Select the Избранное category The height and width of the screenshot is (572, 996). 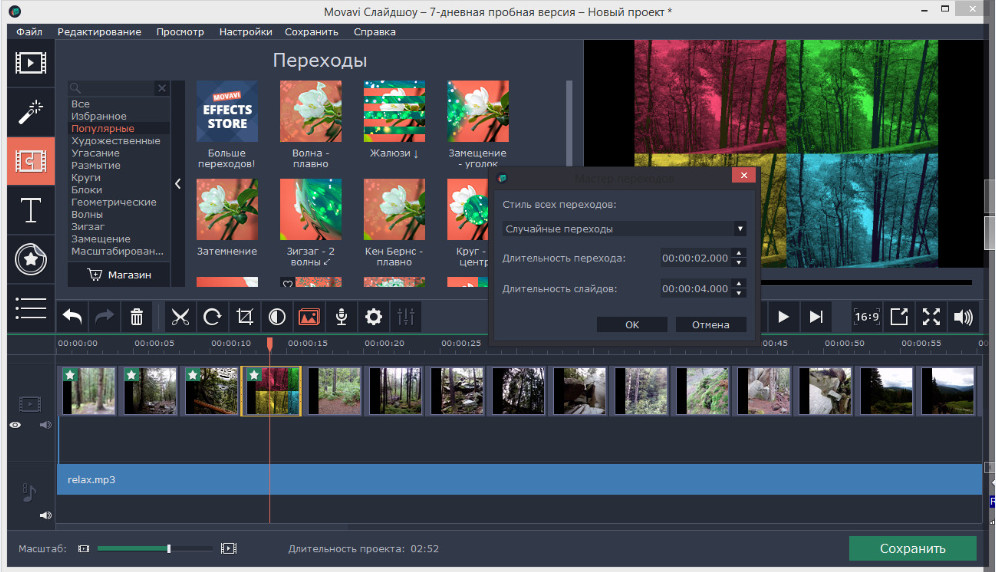pos(99,116)
